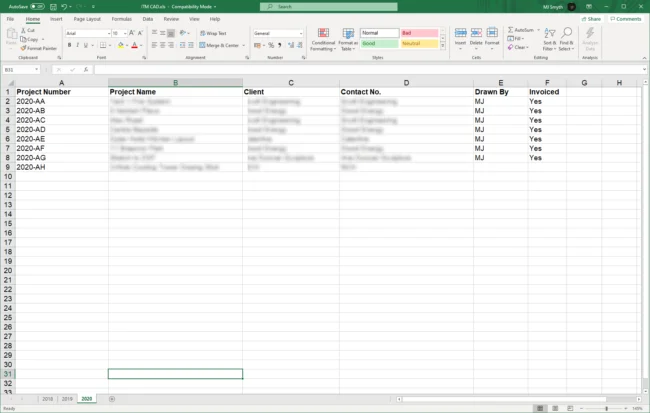Toggle Italic formatting
650x413 pixels.
[77, 45]
